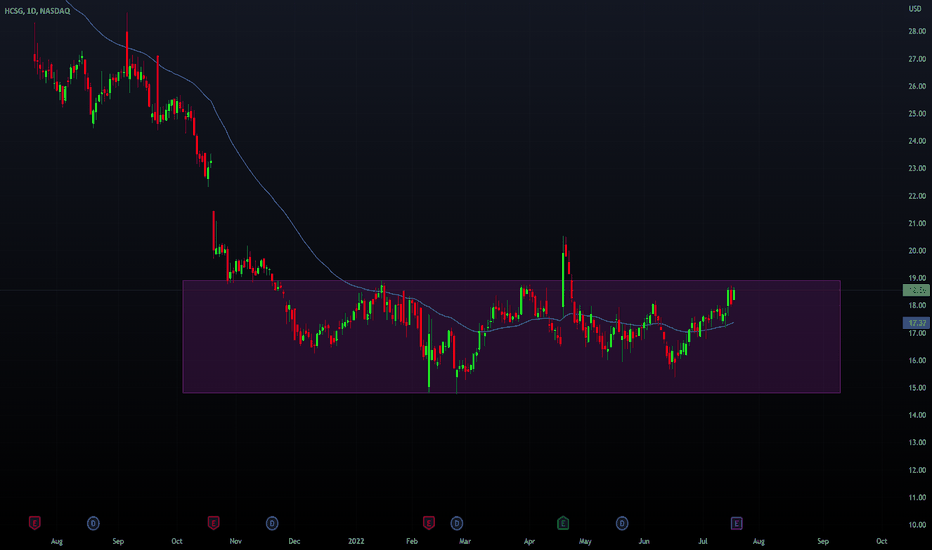Click the 22.00 price axis label
The image size is (932, 550).
coord(917,196)
